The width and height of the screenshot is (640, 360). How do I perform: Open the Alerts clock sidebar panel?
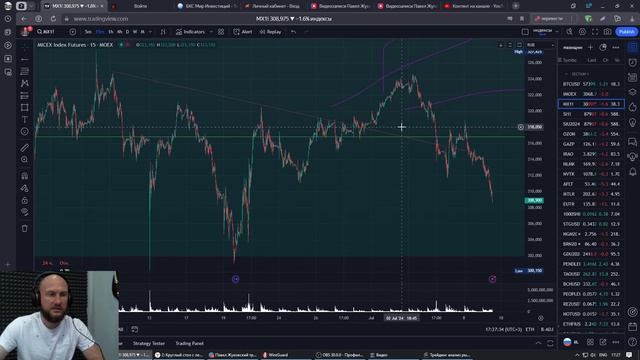pos(632,62)
